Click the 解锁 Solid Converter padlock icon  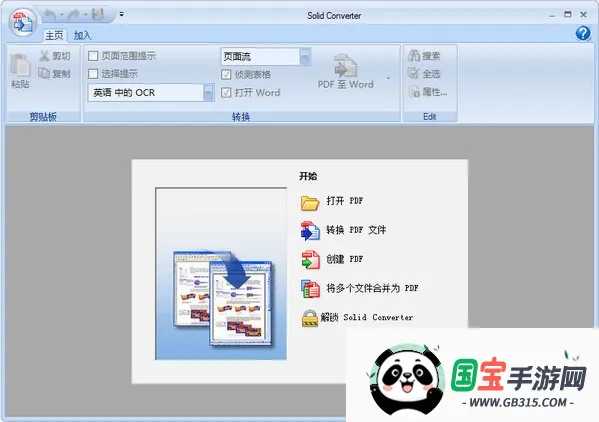point(309,318)
